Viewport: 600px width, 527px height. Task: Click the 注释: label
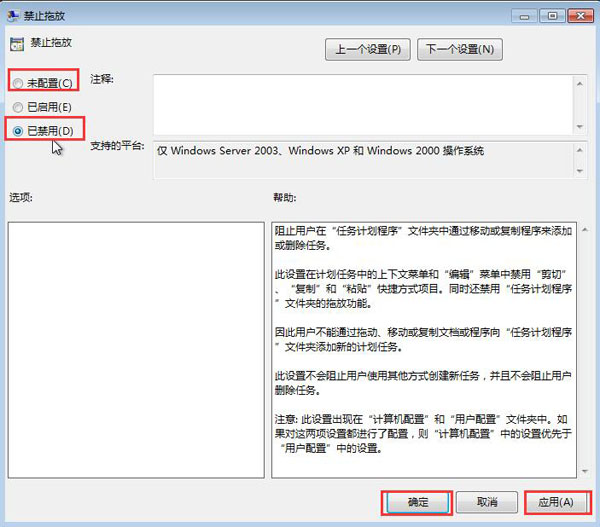pyautogui.click(x=102, y=80)
